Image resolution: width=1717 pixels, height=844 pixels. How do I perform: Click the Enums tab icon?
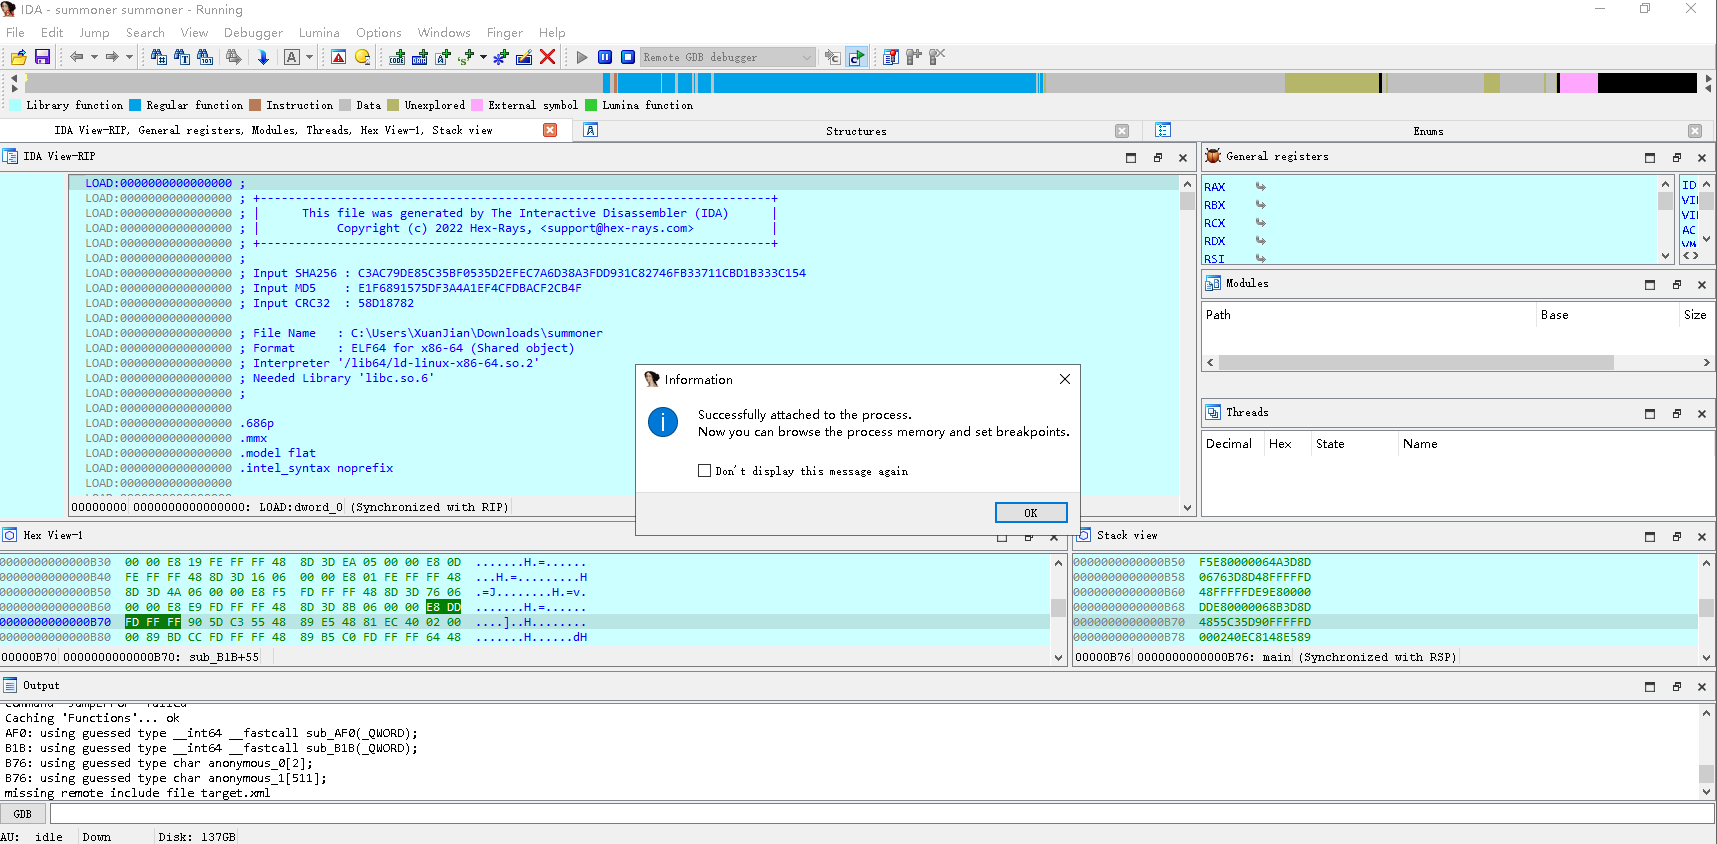pyautogui.click(x=1162, y=130)
